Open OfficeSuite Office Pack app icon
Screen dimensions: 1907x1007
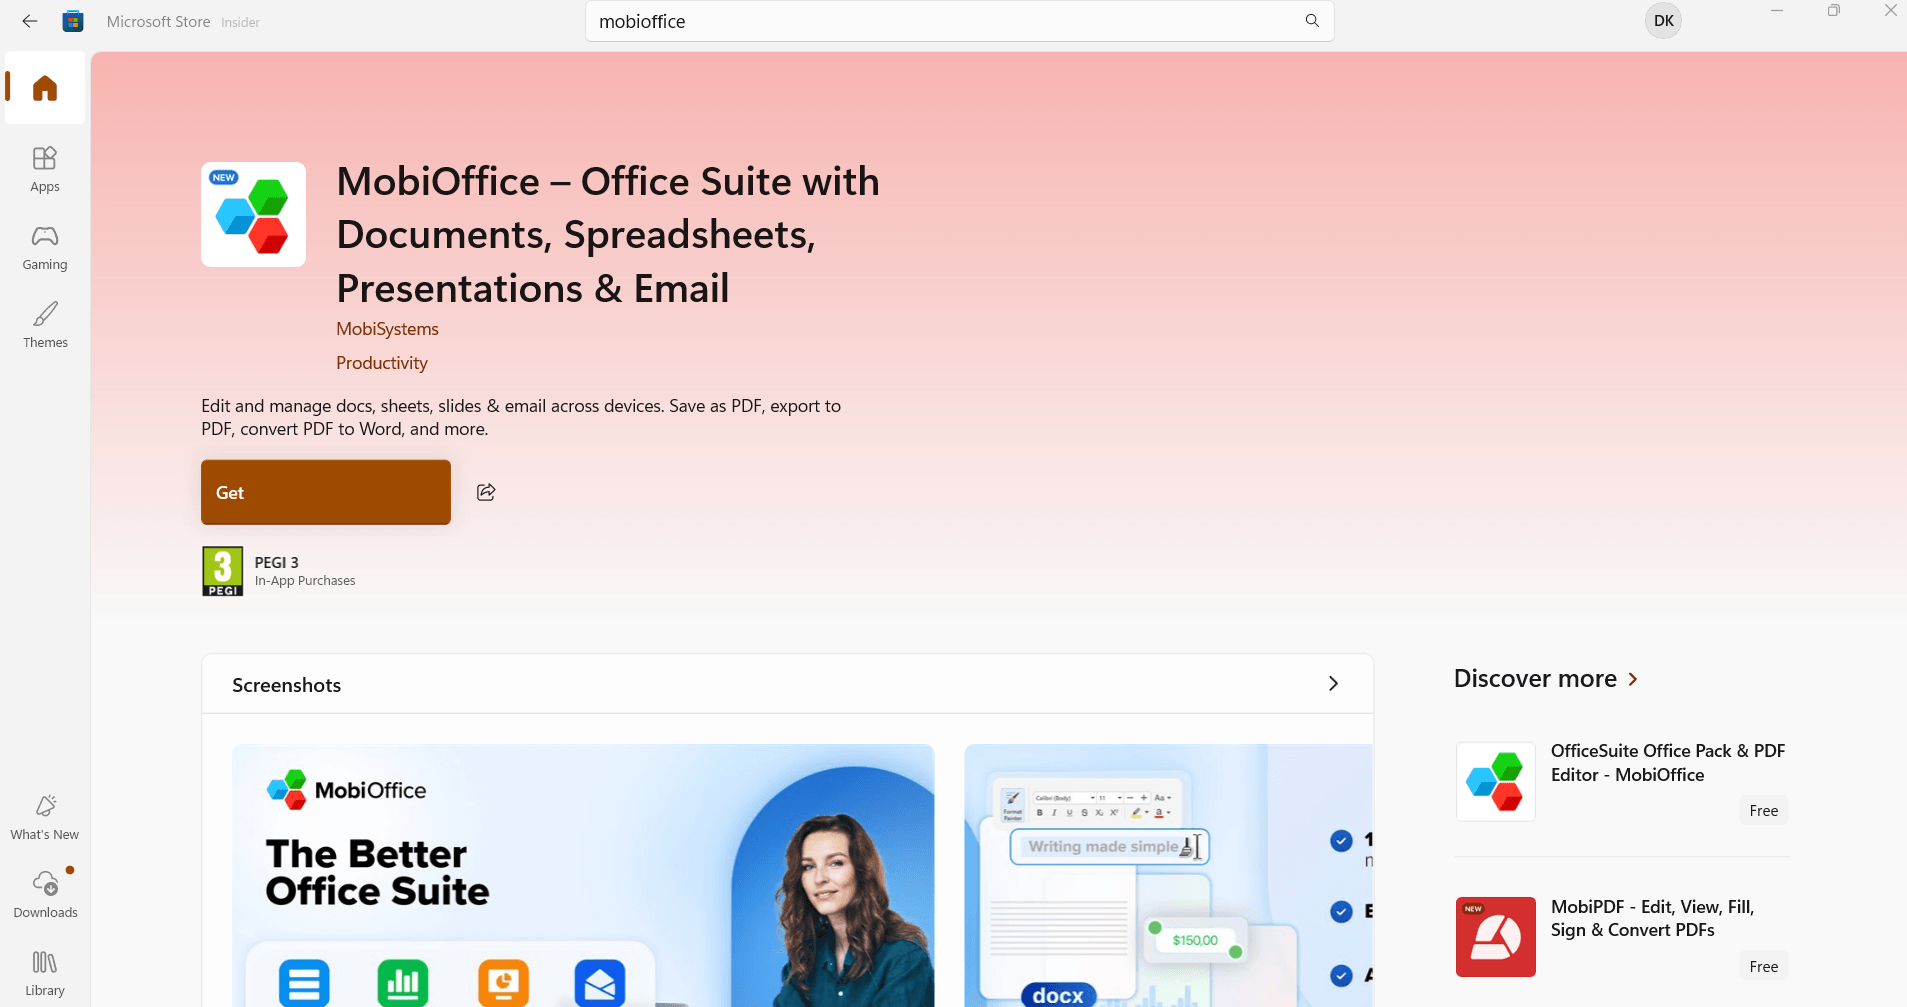pyautogui.click(x=1495, y=781)
